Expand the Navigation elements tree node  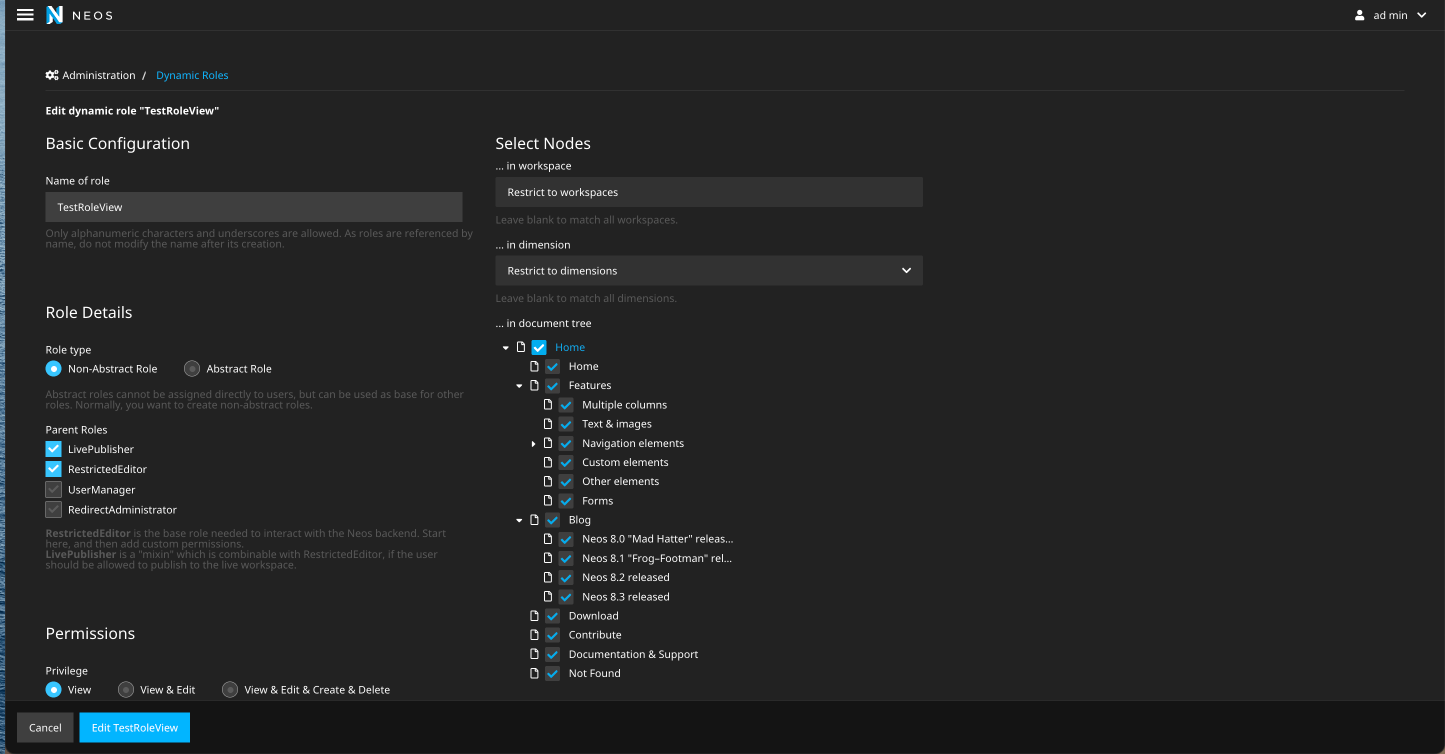point(533,443)
